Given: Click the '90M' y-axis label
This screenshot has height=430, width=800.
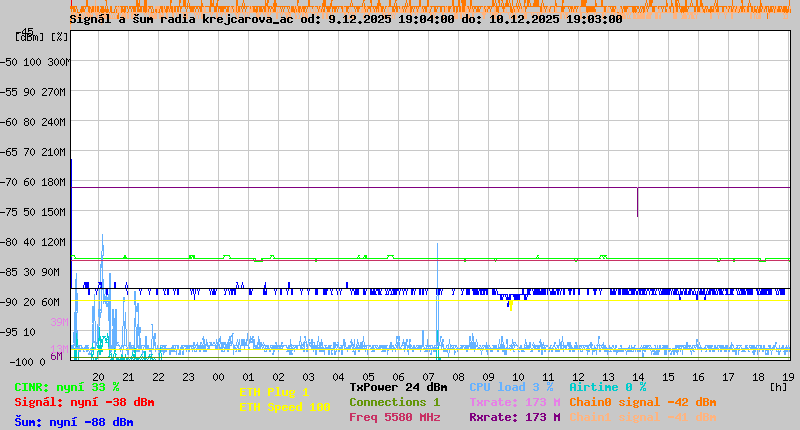Looking at the screenshot, I should (51, 272).
